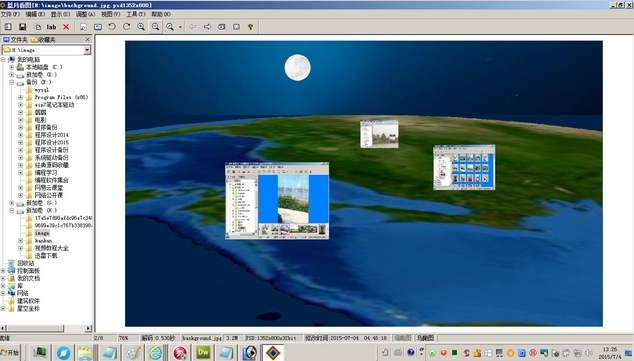Click the red X delete icon
Viewport: 634px width, 361px height.
pyautogui.click(x=66, y=27)
